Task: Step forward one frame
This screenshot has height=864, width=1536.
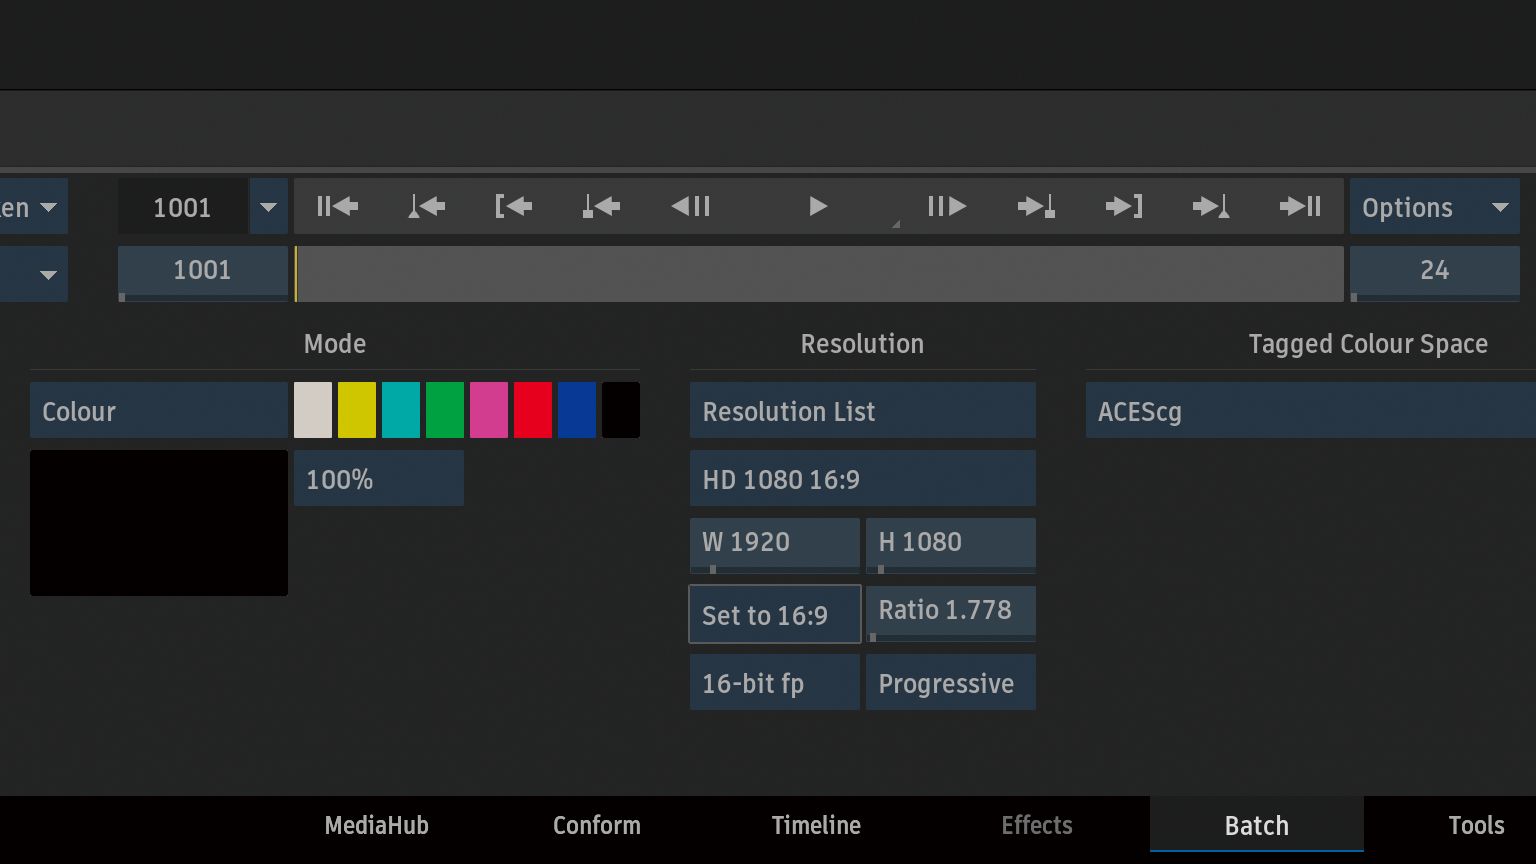Action: pyautogui.click(x=946, y=206)
